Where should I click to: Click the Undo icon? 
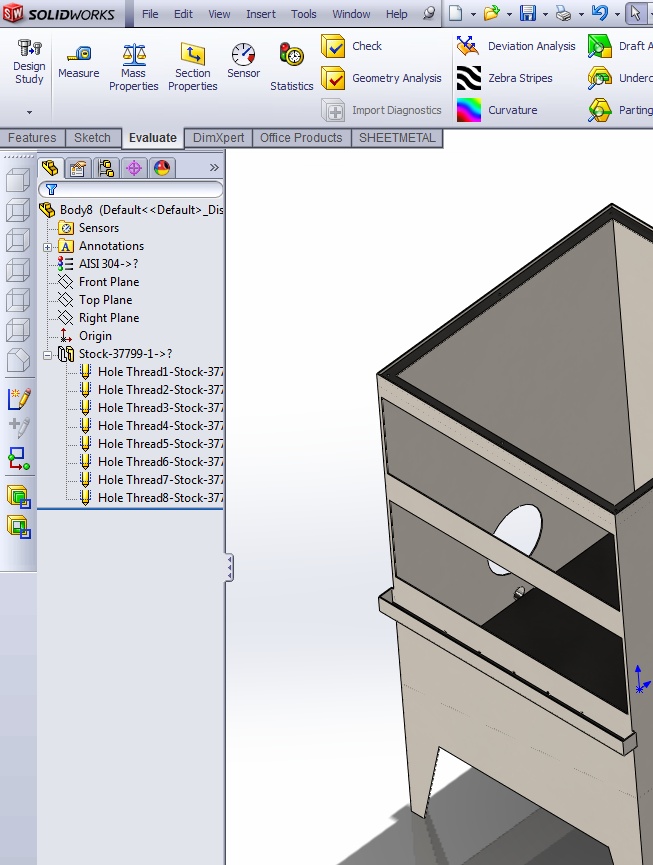point(600,13)
